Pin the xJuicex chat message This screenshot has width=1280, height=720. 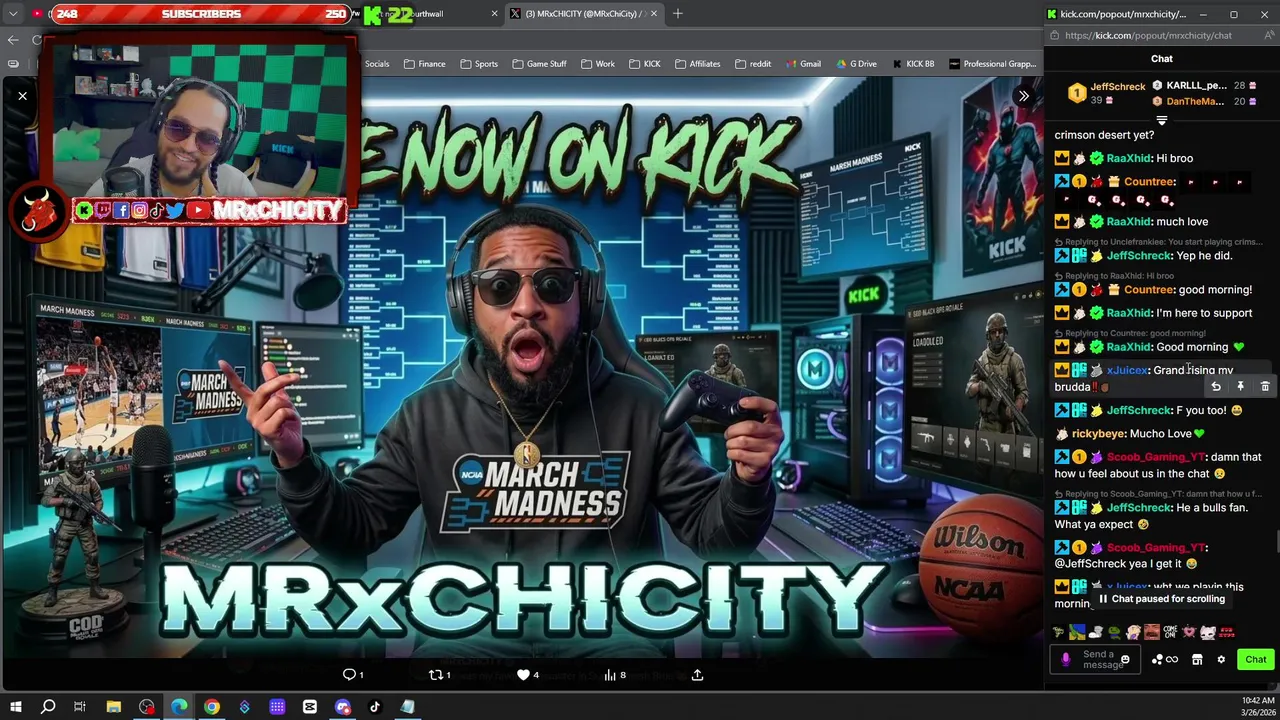[1240, 387]
